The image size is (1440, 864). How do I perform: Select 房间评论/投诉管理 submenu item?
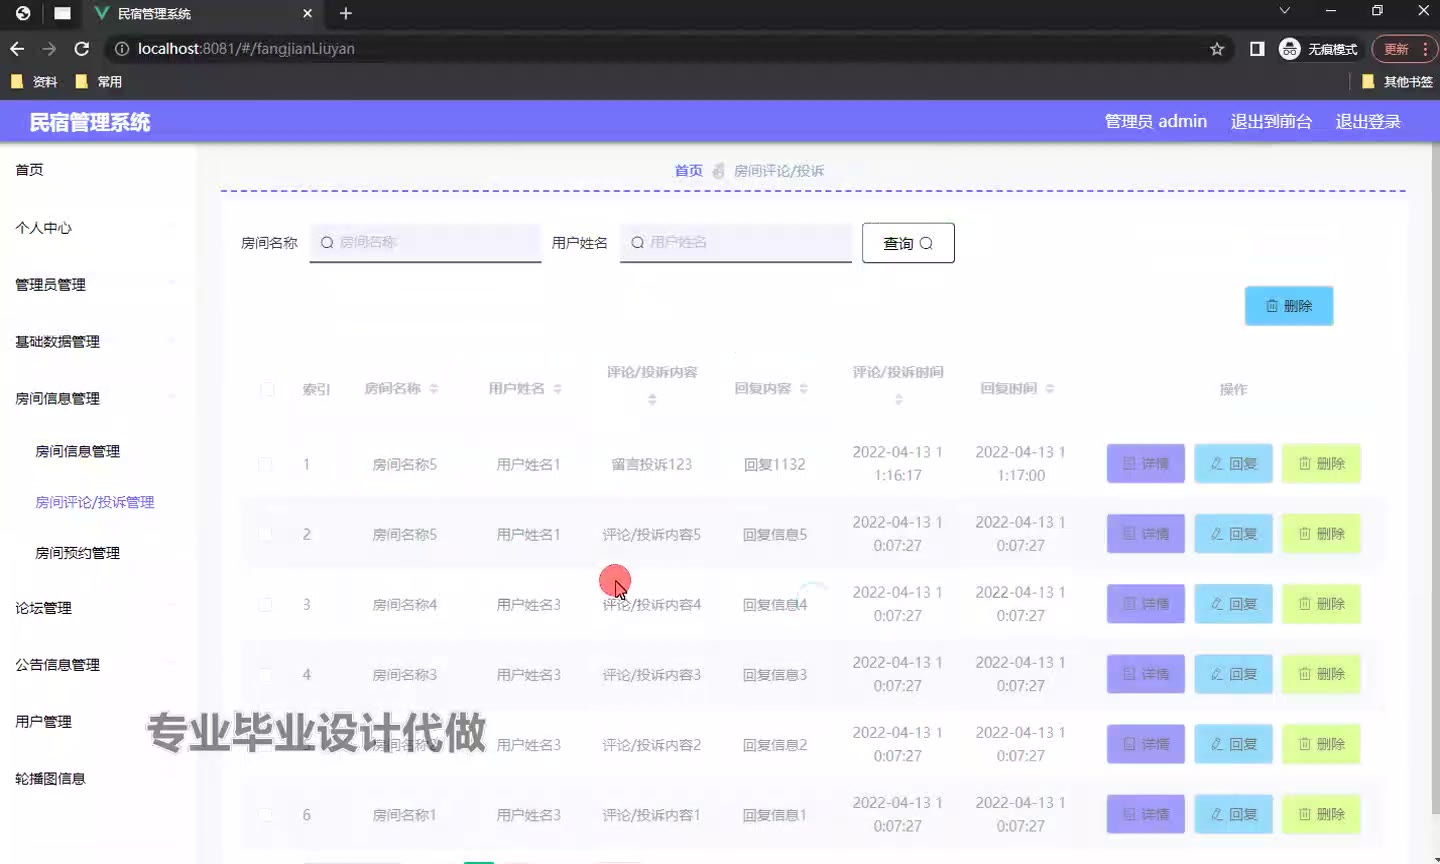[97, 502]
